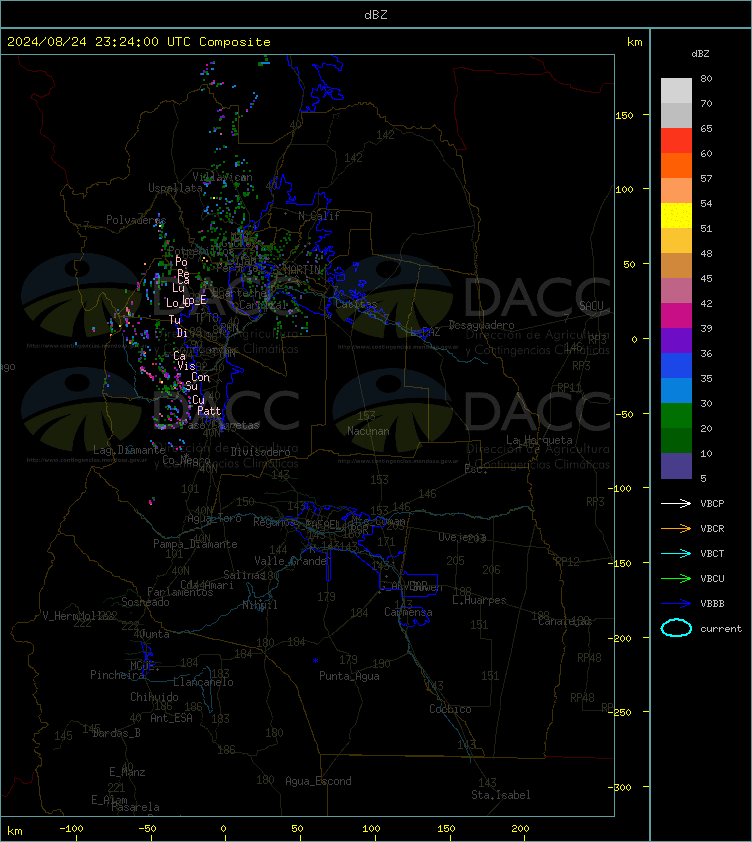Viewport: 752px width, 842px height.
Task: Click the 'Valle_Grande' map label
Action: pyautogui.click(x=291, y=561)
